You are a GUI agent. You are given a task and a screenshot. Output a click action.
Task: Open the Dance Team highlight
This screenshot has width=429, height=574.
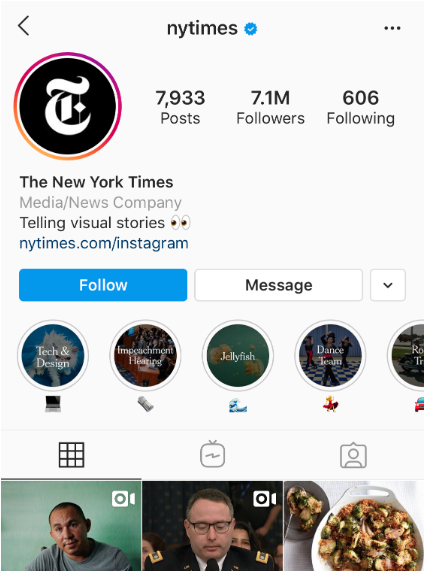(331, 355)
